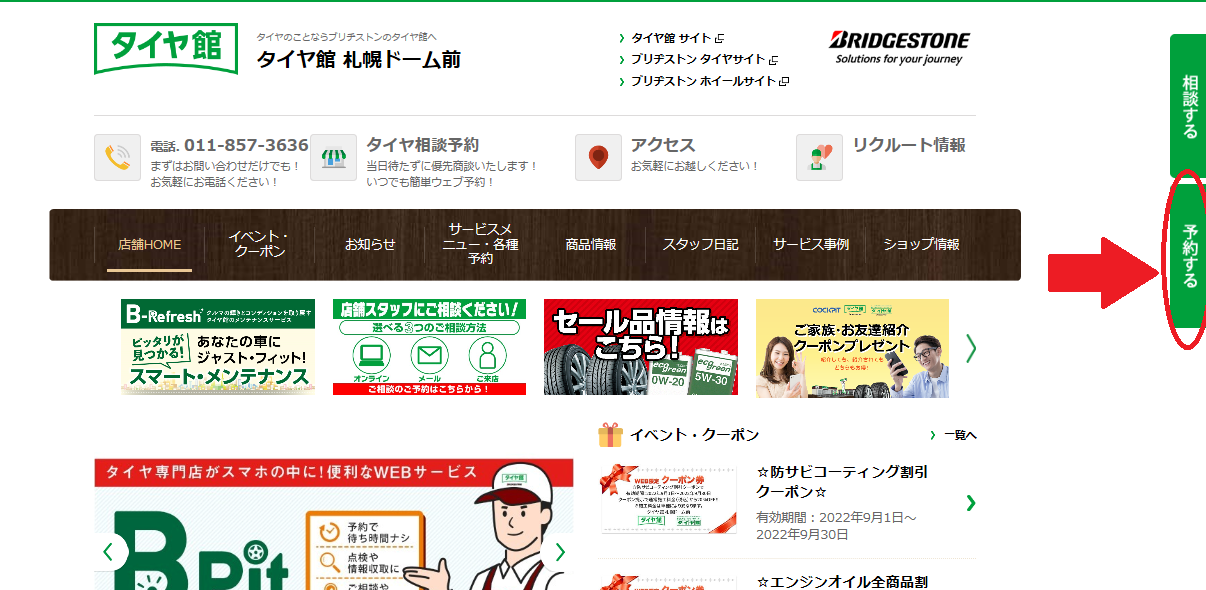This screenshot has height=590, width=1206.
Task: Click the gift box icon beside イベント・クーポン
Action: click(610, 434)
